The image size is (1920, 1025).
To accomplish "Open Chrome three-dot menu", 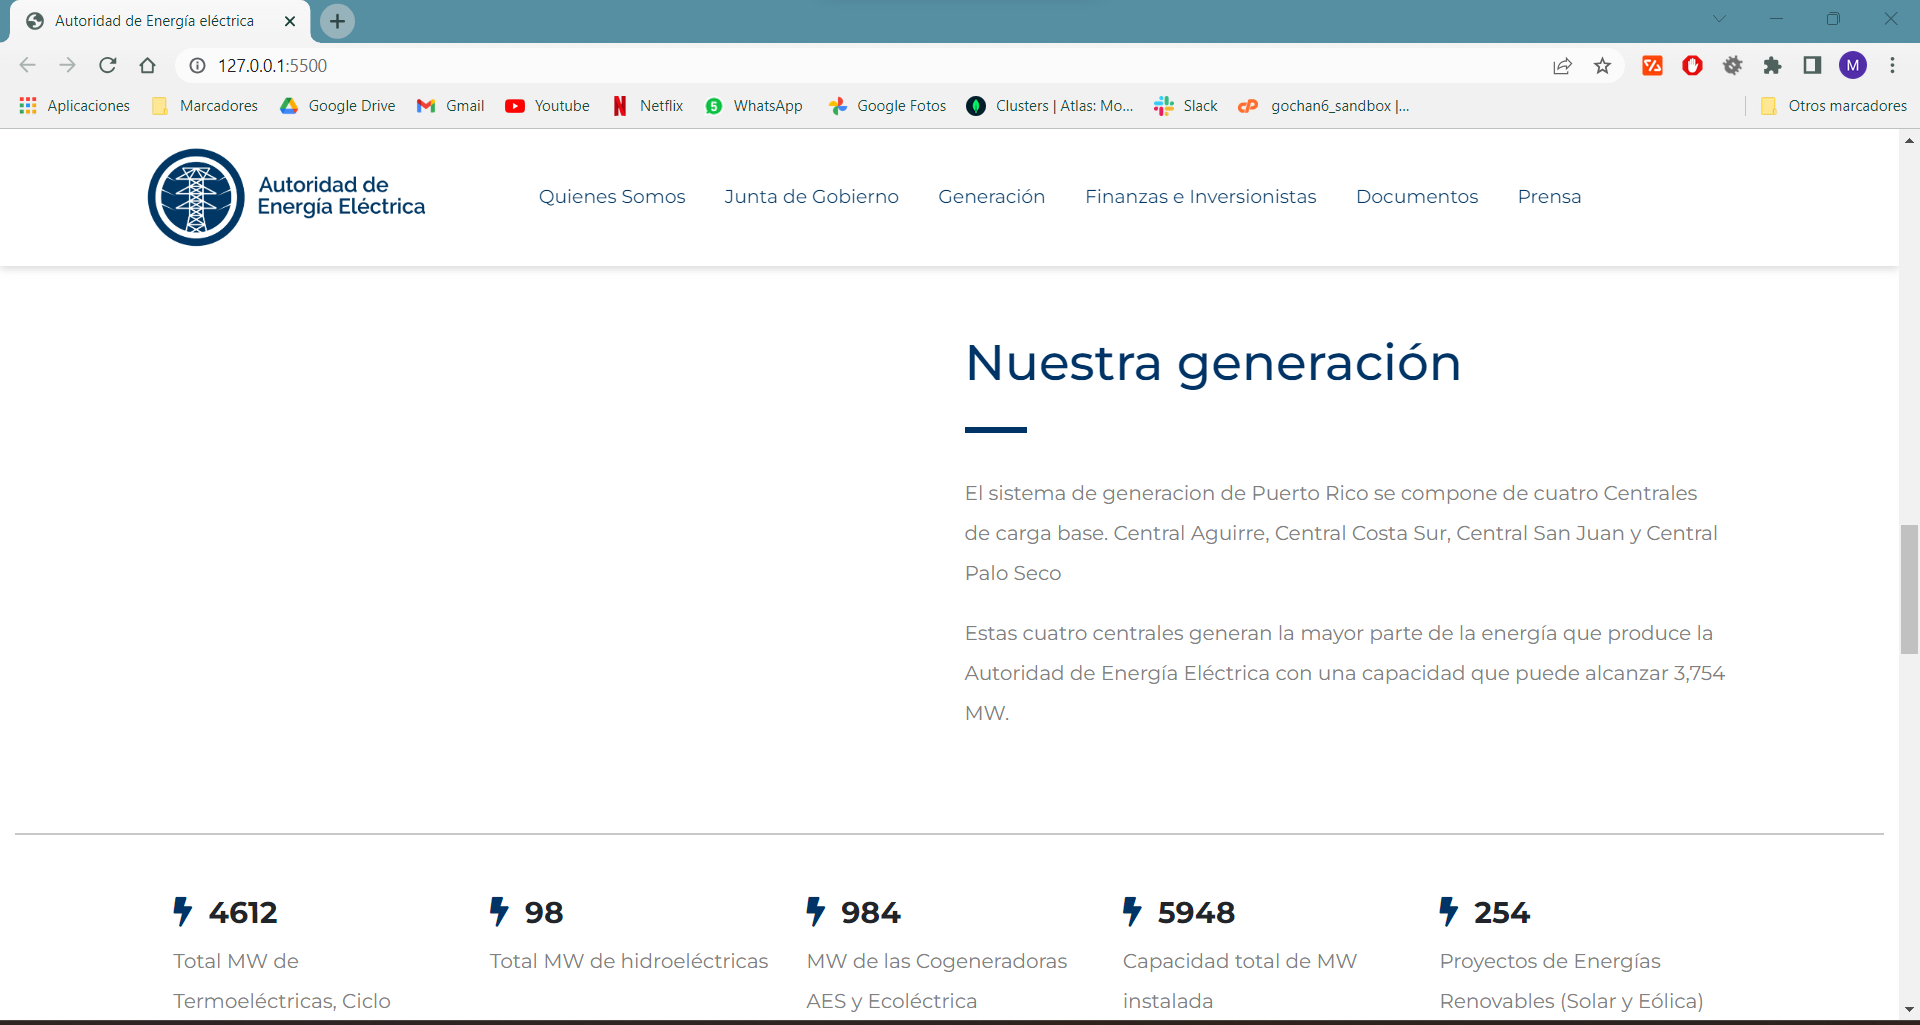I will pos(1892,66).
